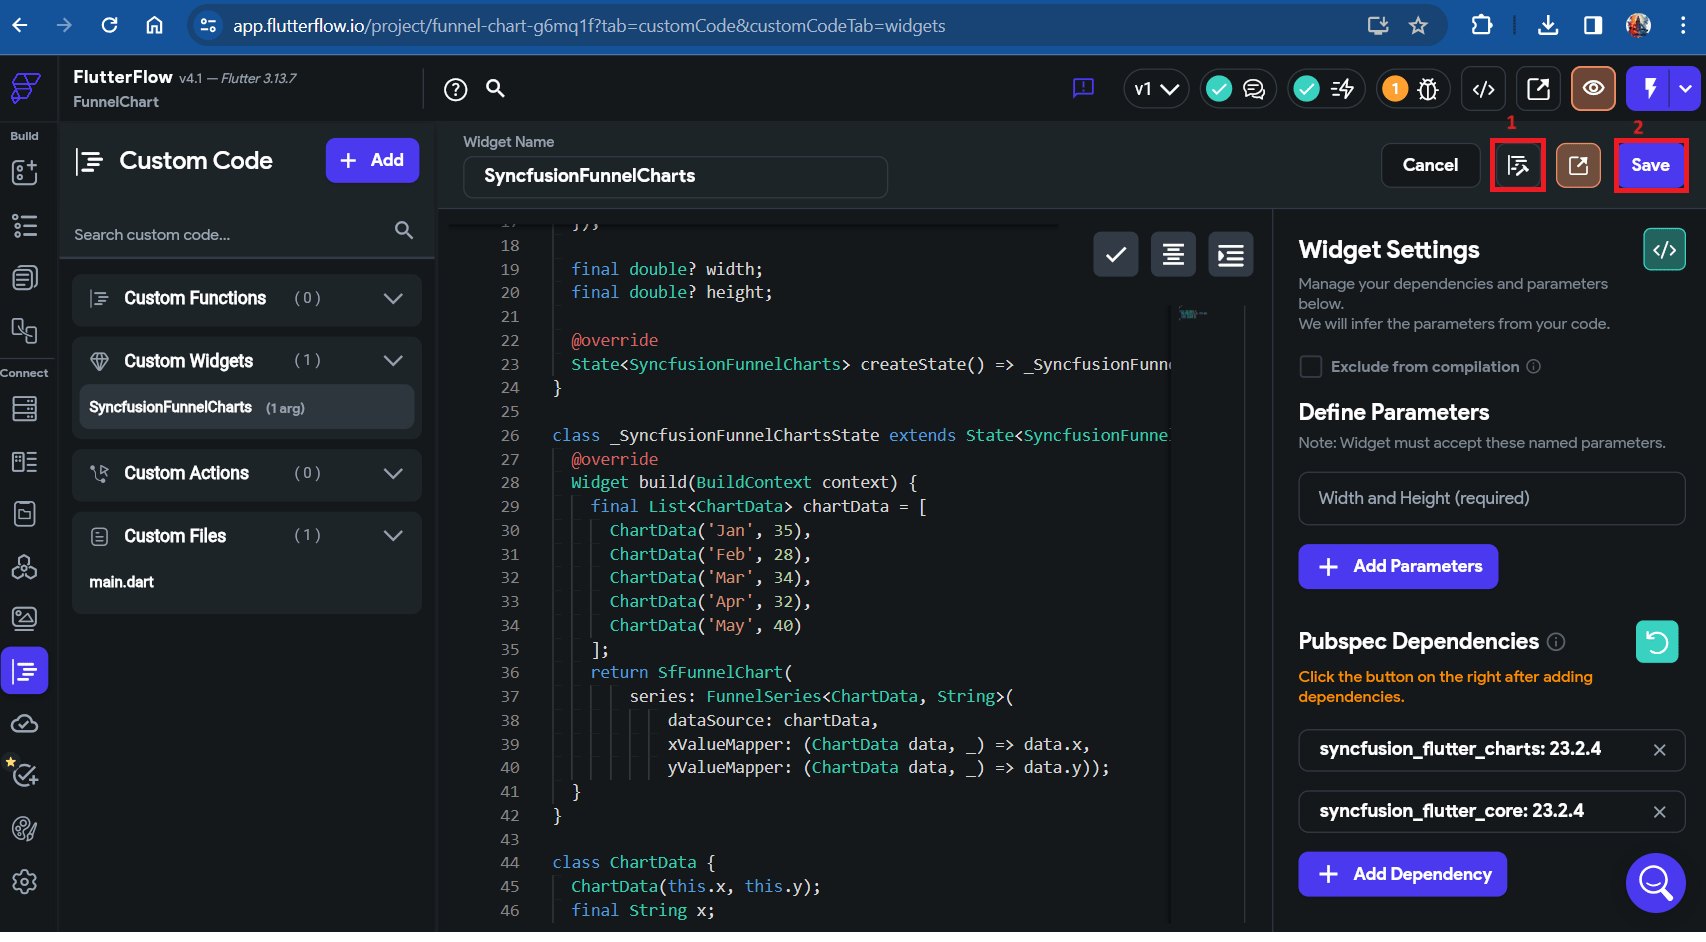Screen dimensions: 1706x942
Task: Open the floating search help button
Action: (x=1655, y=882)
